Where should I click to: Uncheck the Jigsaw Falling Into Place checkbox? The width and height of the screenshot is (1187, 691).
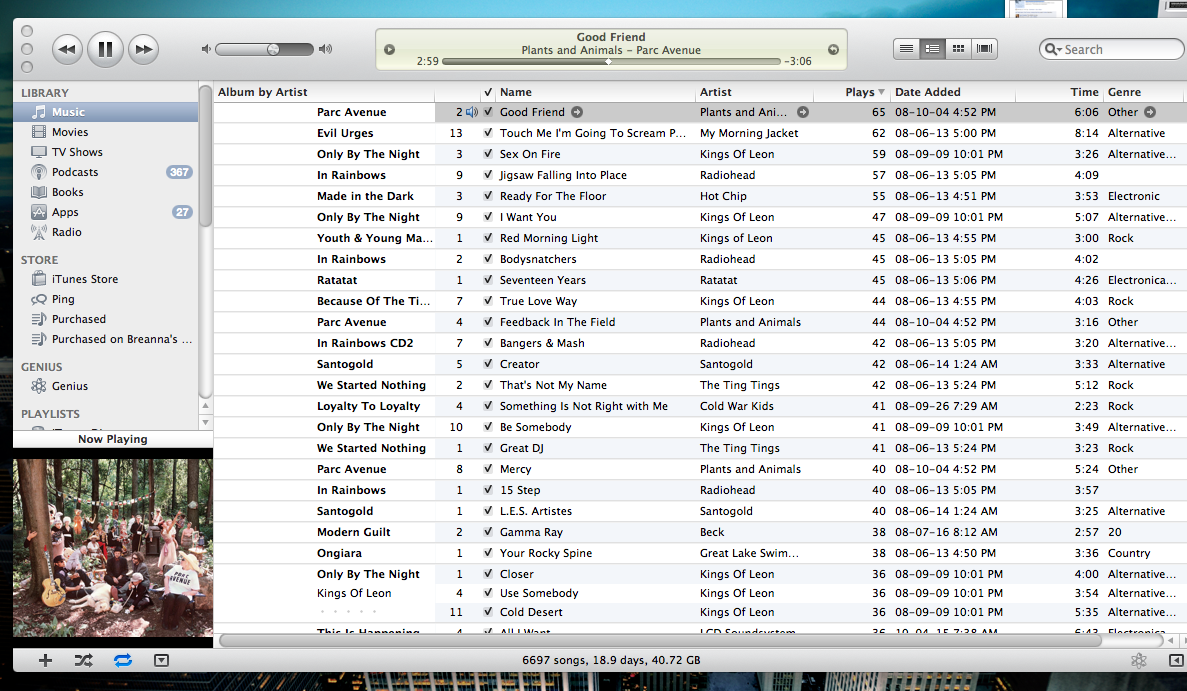click(x=488, y=175)
